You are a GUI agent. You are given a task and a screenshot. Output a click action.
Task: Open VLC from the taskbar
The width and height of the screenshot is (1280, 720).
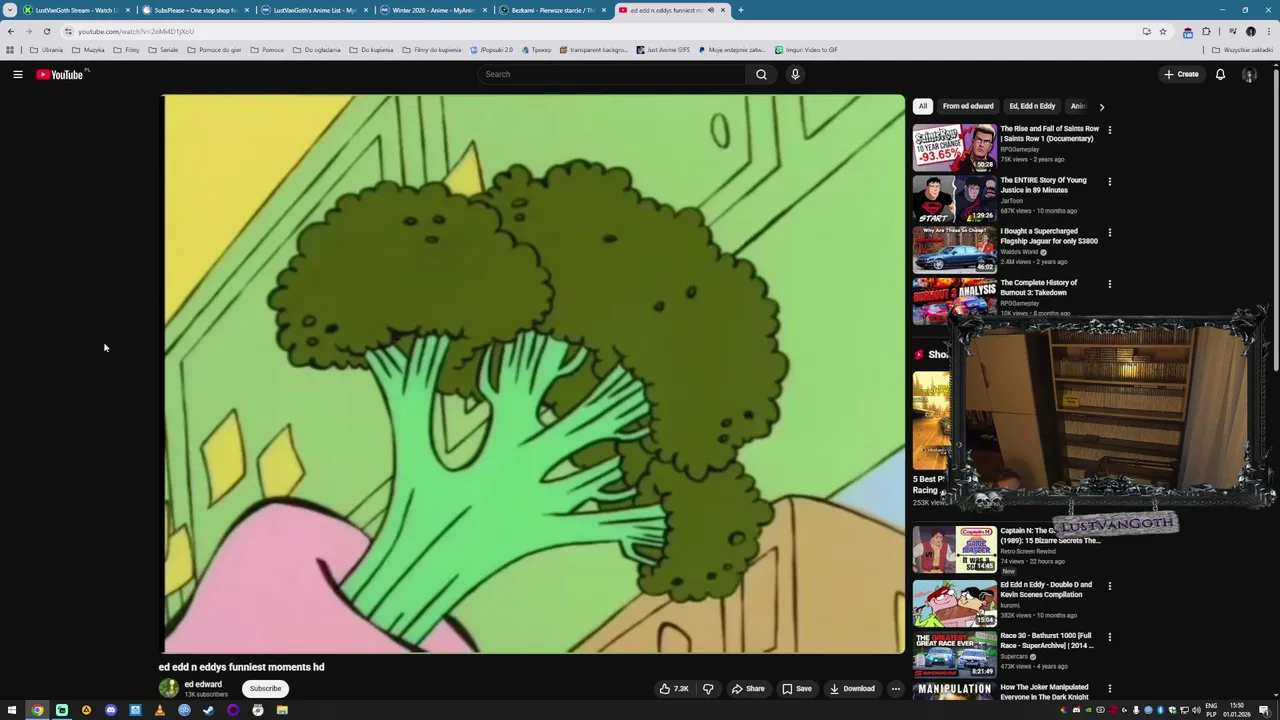[x=160, y=710]
